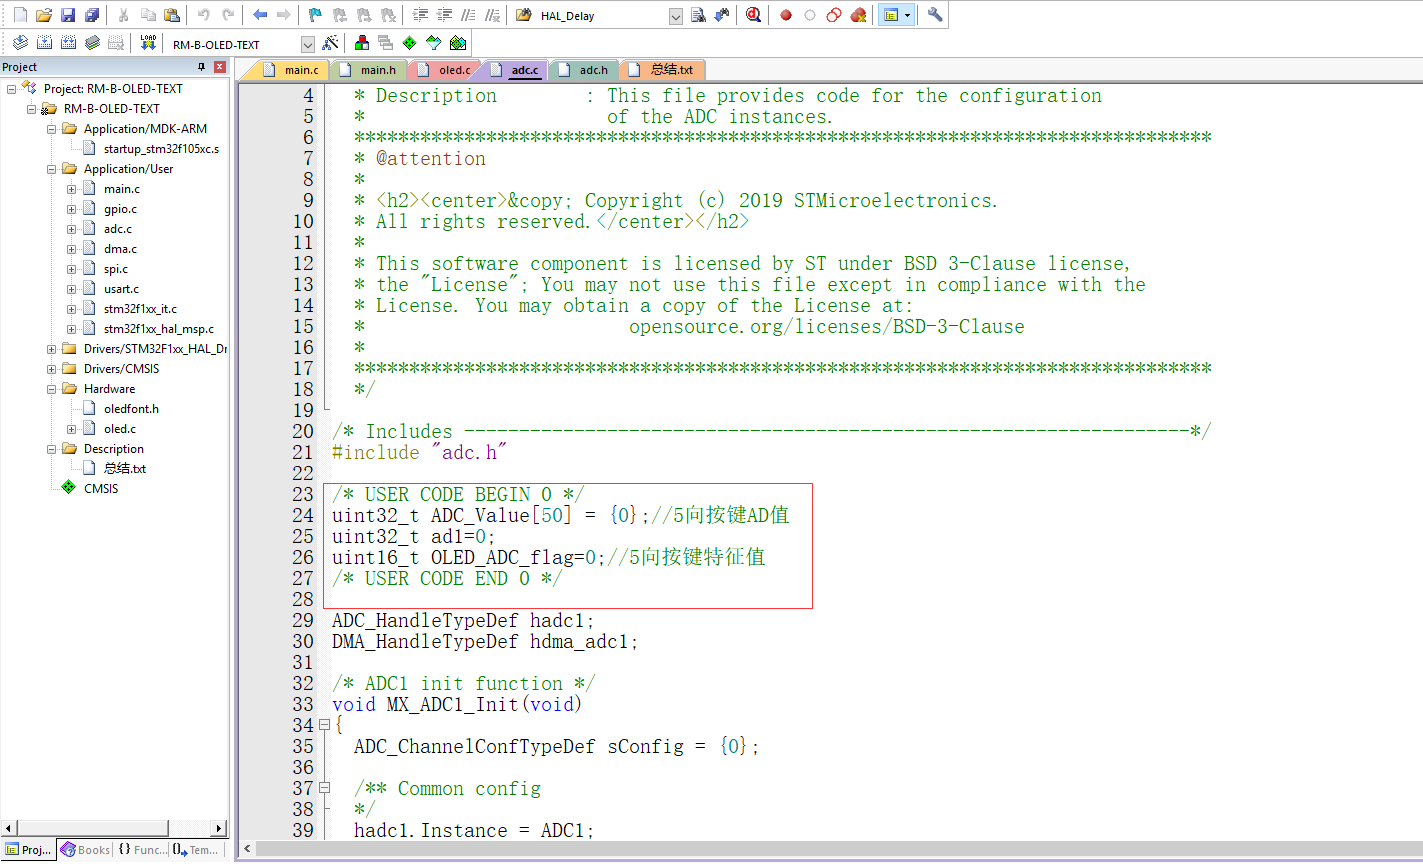Click the Batch build icon
This screenshot has height=864, width=1423.
pos(92,43)
